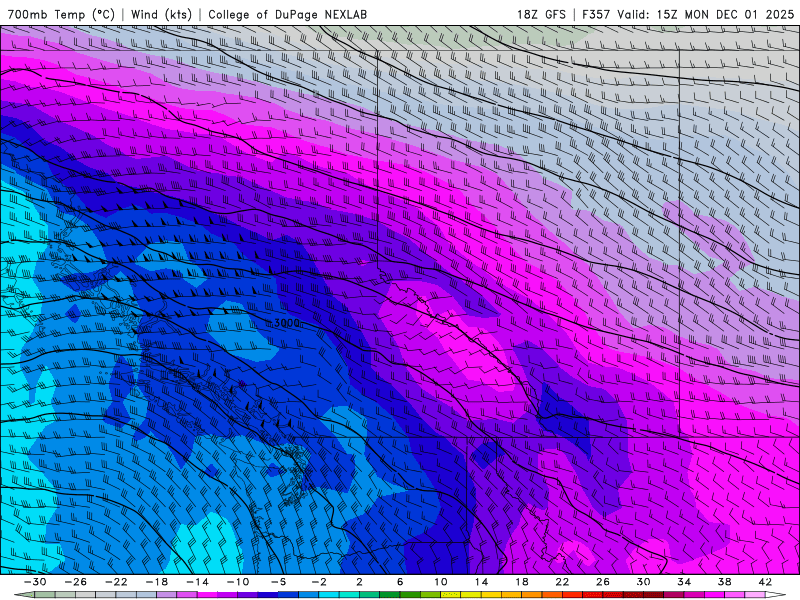Select the 22 temperature scale value

pos(562,582)
